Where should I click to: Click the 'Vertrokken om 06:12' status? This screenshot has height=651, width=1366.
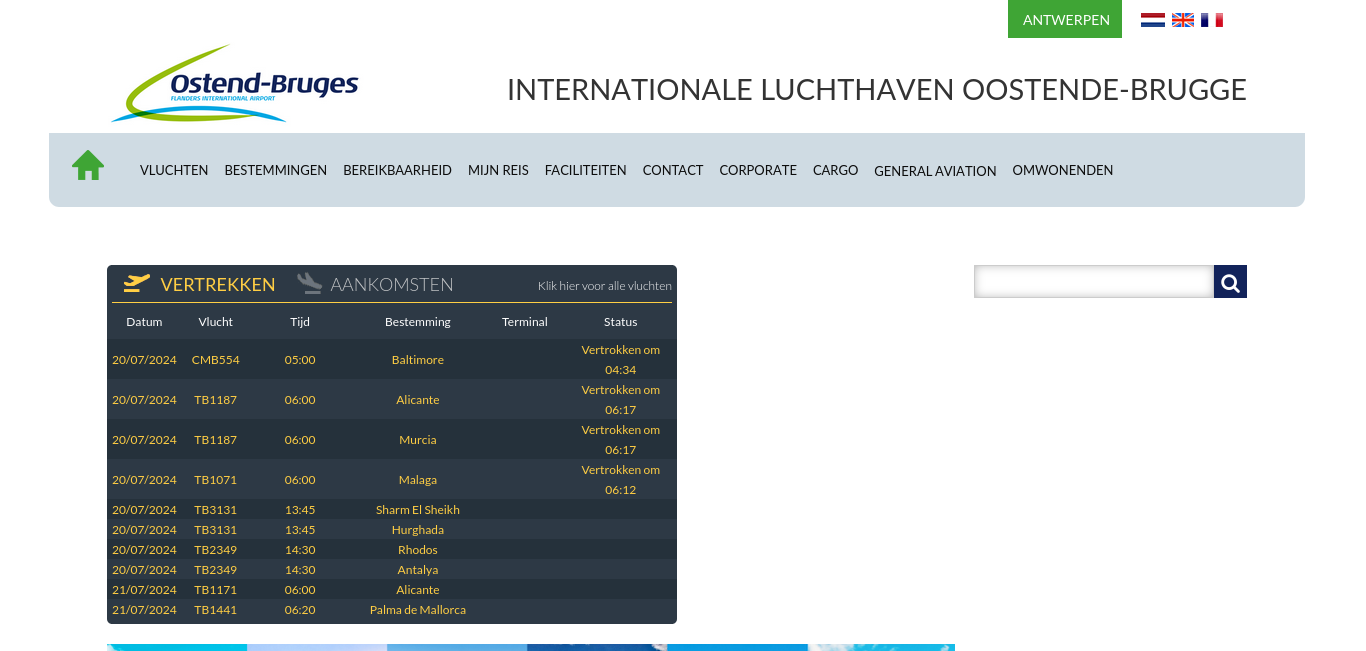click(x=621, y=480)
